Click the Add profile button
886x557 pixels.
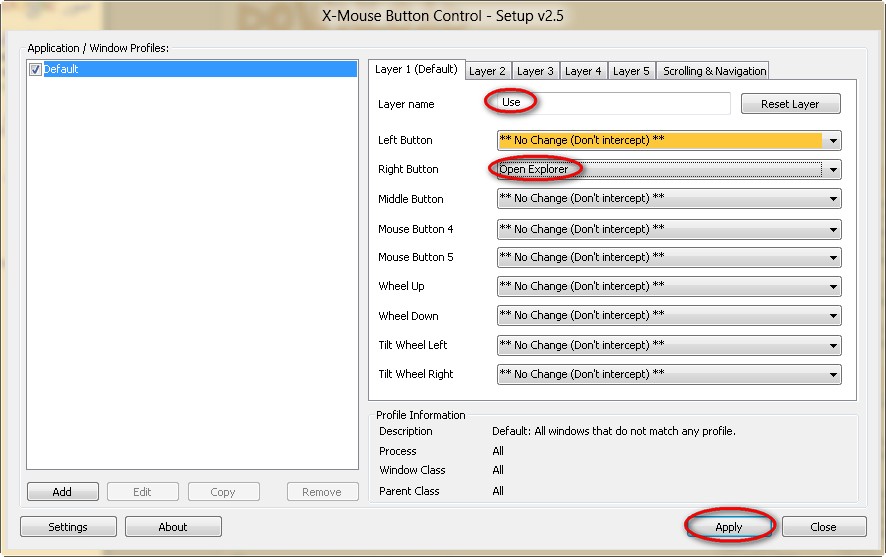[x=62, y=492]
